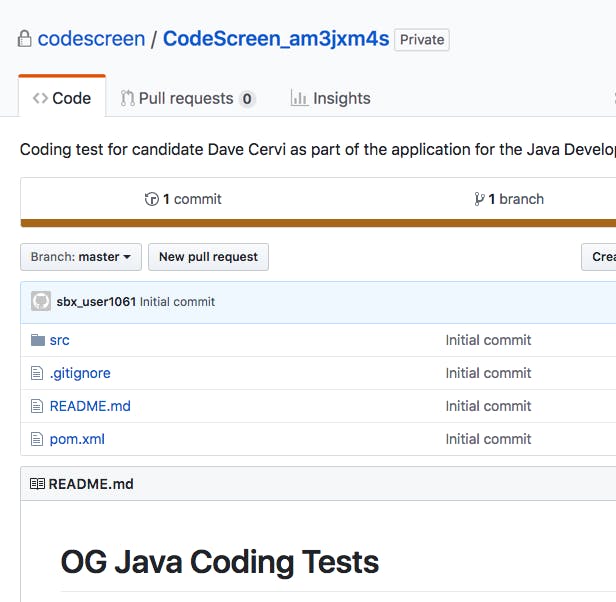Open the CodeScreen_am3jxm4s repository link
The image size is (616, 602).
point(275,40)
